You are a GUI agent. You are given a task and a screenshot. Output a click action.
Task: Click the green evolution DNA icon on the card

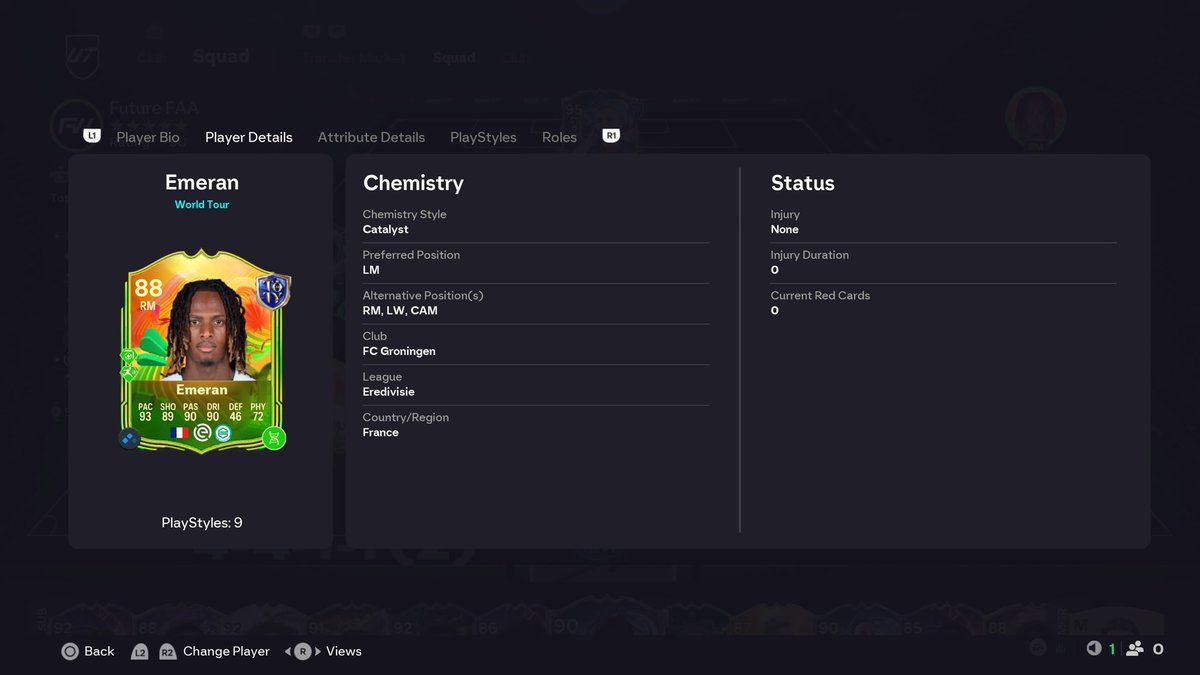pos(273,438)
